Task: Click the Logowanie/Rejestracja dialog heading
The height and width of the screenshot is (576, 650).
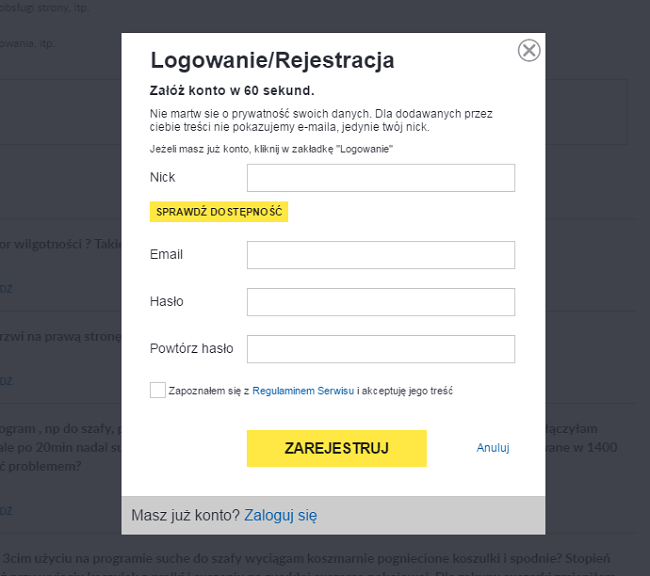Action: point(272,60)
